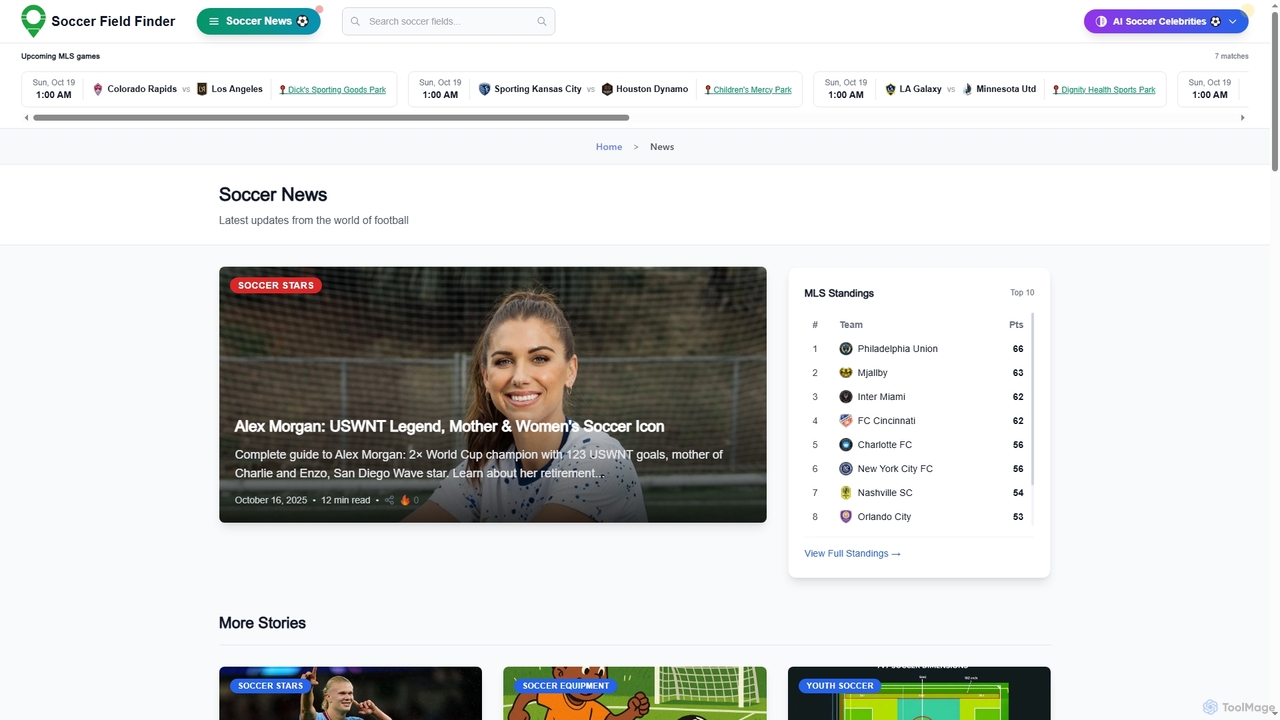Click the Inter Miami crest in standings

pyautogui.click(x=846, y=397)
